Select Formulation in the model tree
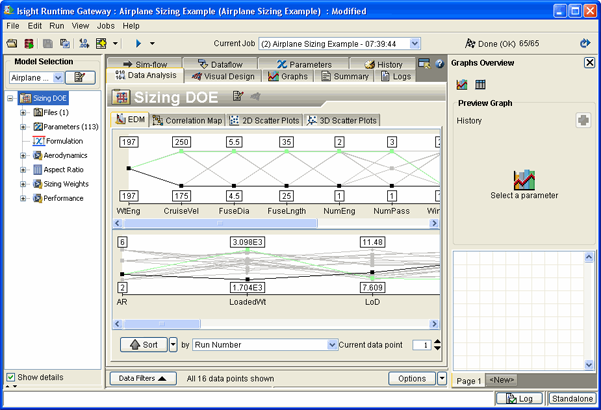The height and width of the screenshot is (410, 601). 58,141
